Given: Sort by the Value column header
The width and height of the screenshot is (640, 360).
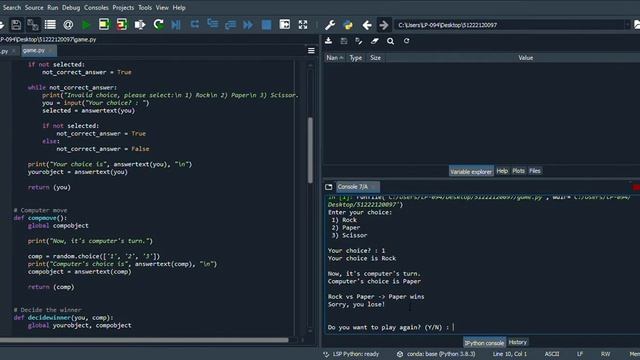Looking at the screenshot, I should click(x=526, y=58).
